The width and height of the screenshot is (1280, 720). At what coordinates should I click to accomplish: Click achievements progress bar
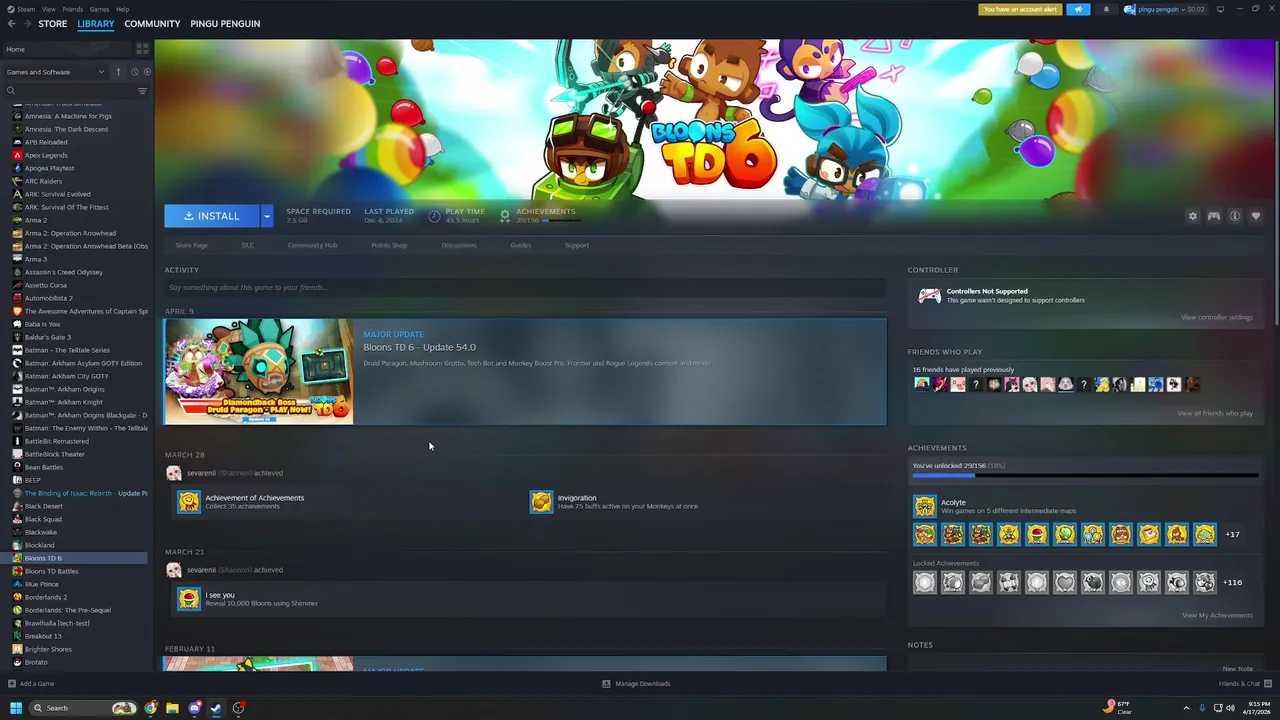[x=1084, y=476]
